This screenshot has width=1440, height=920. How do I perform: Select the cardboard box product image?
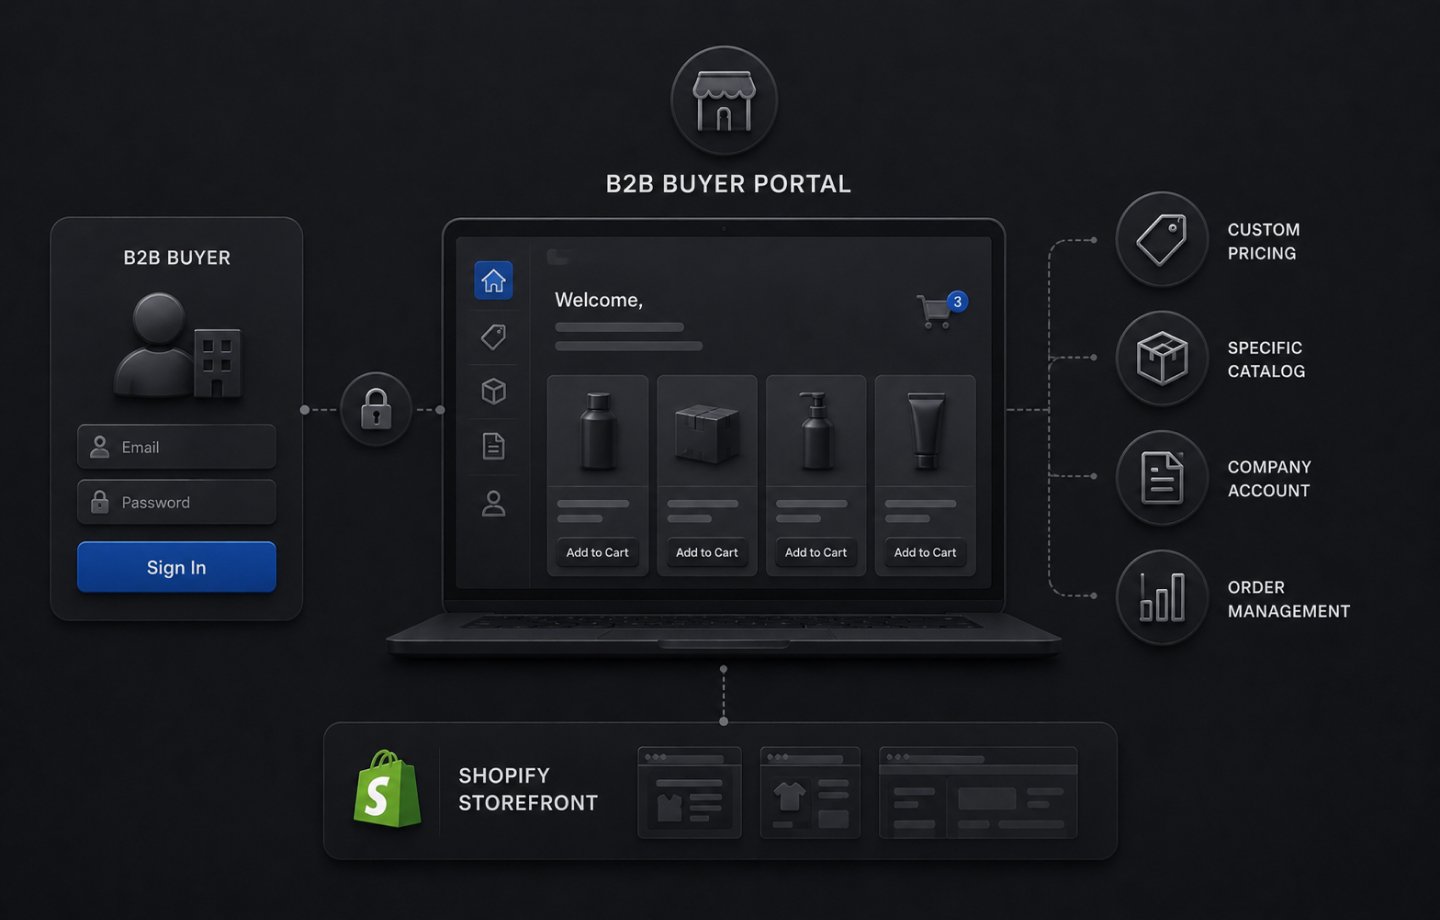(707, 433)
